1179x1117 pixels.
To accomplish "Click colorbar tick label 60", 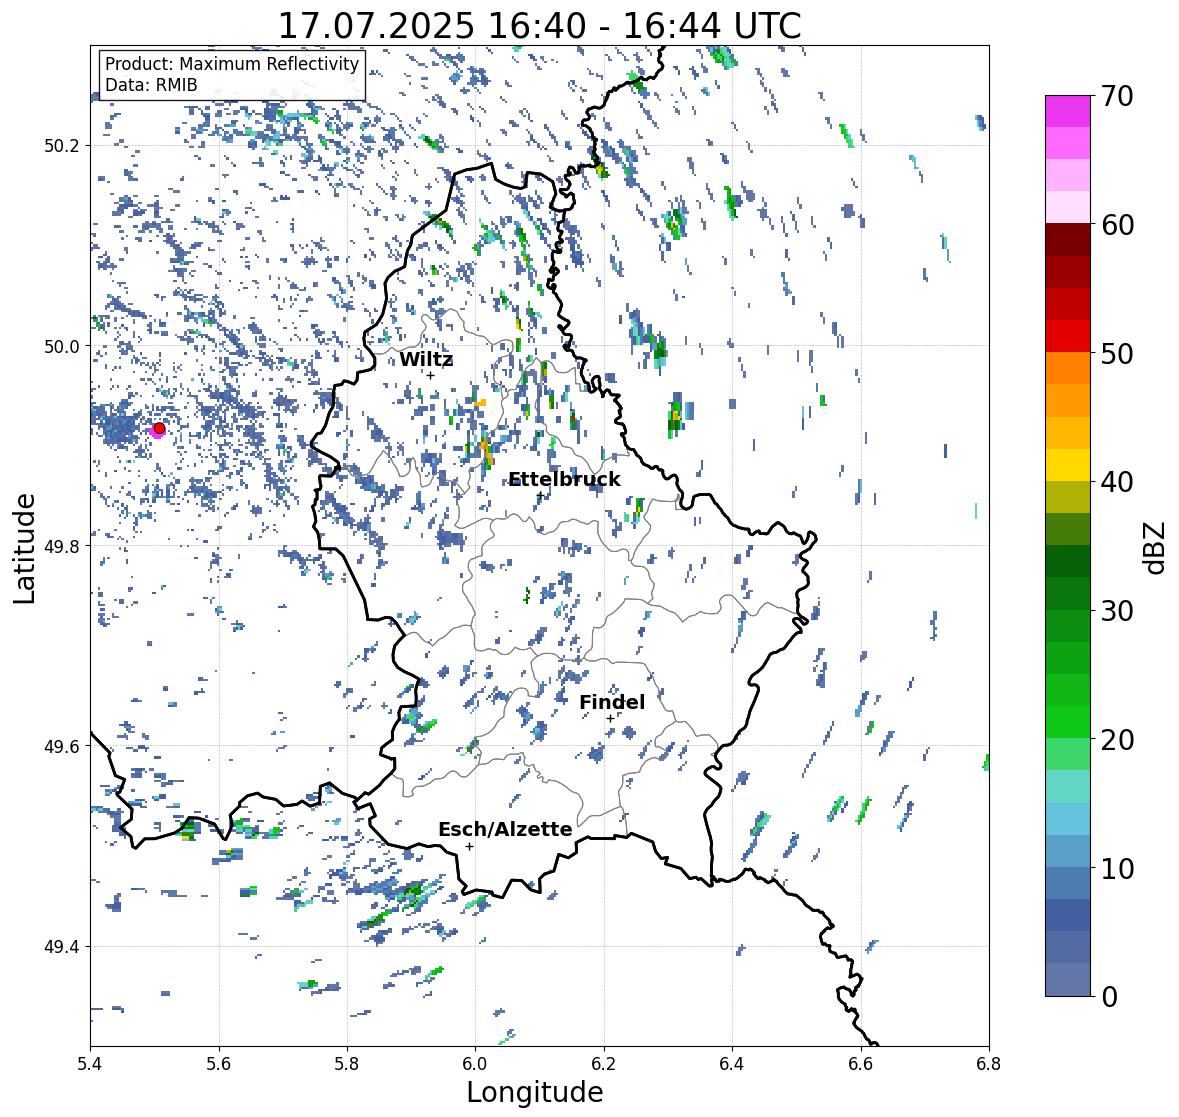I will (1117, 225).
